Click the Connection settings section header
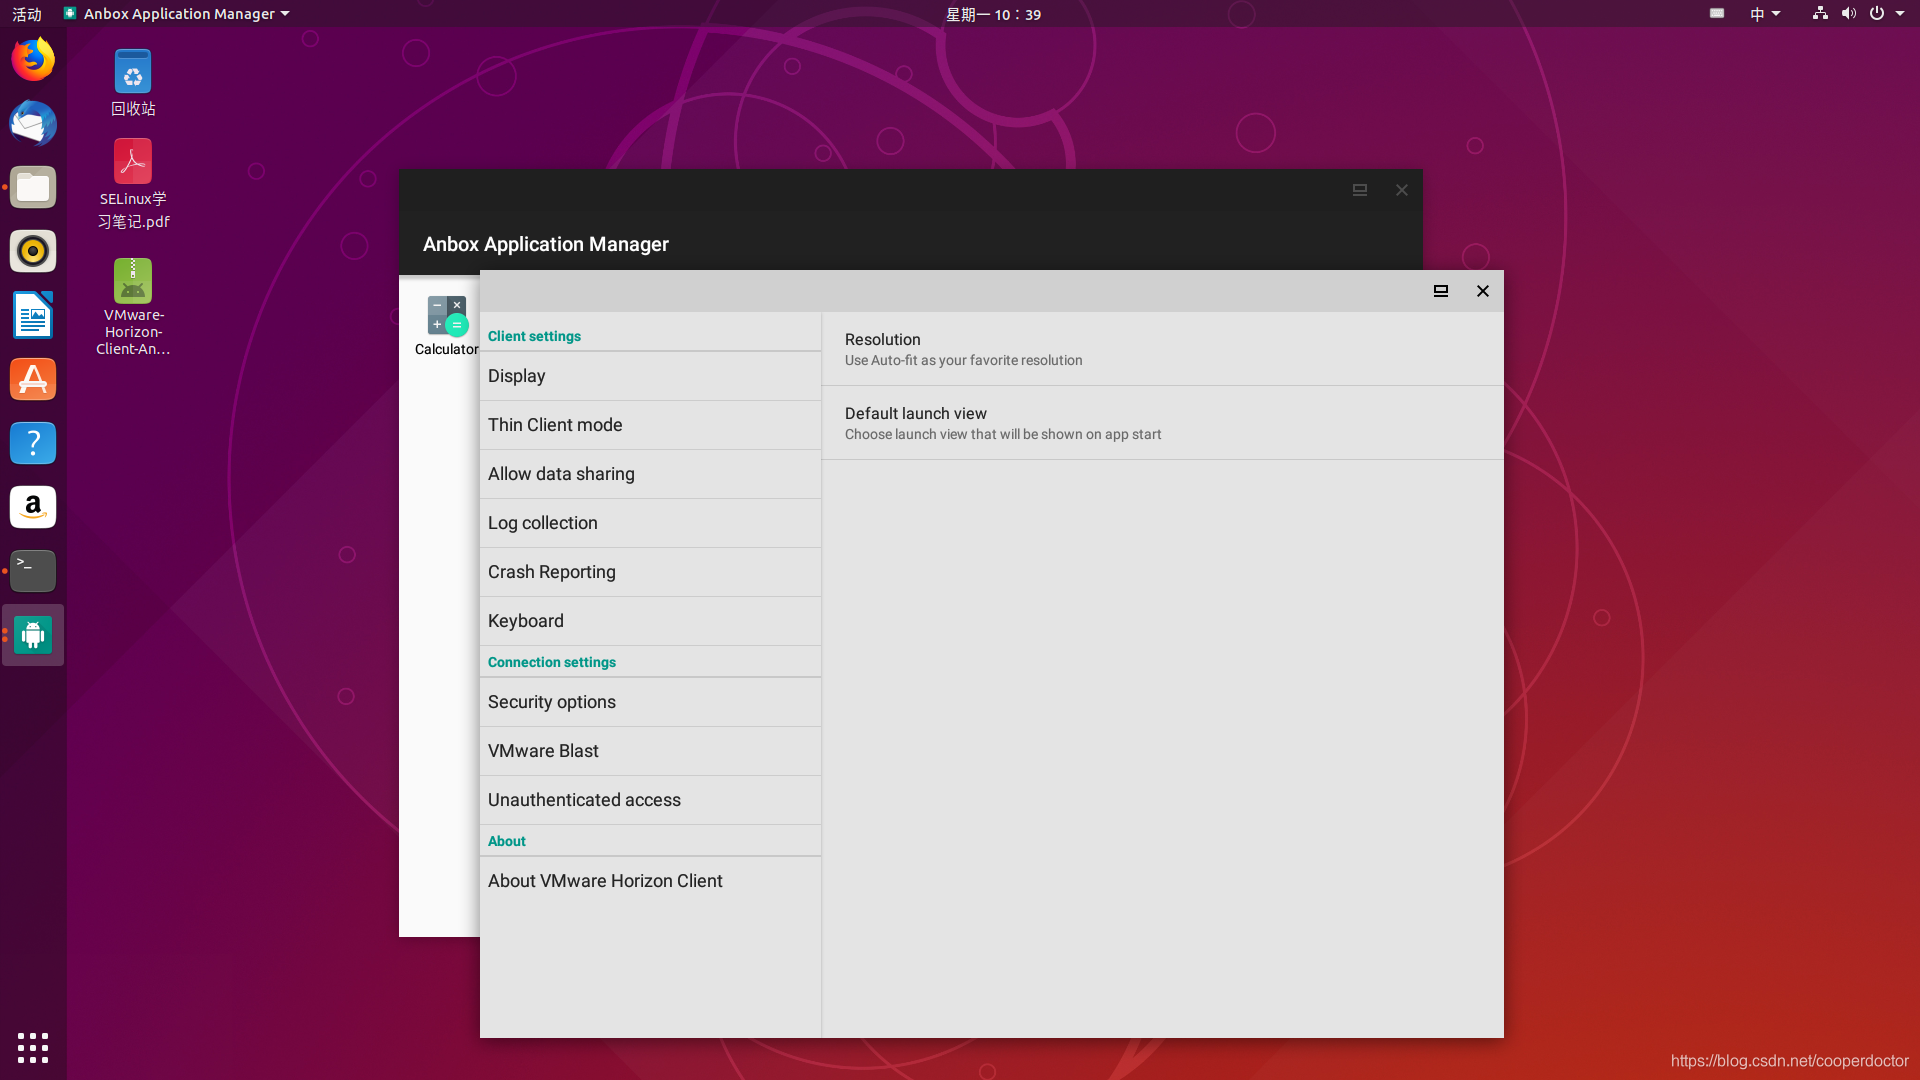The image size is (1920, 1080). [x=552, y=662]
